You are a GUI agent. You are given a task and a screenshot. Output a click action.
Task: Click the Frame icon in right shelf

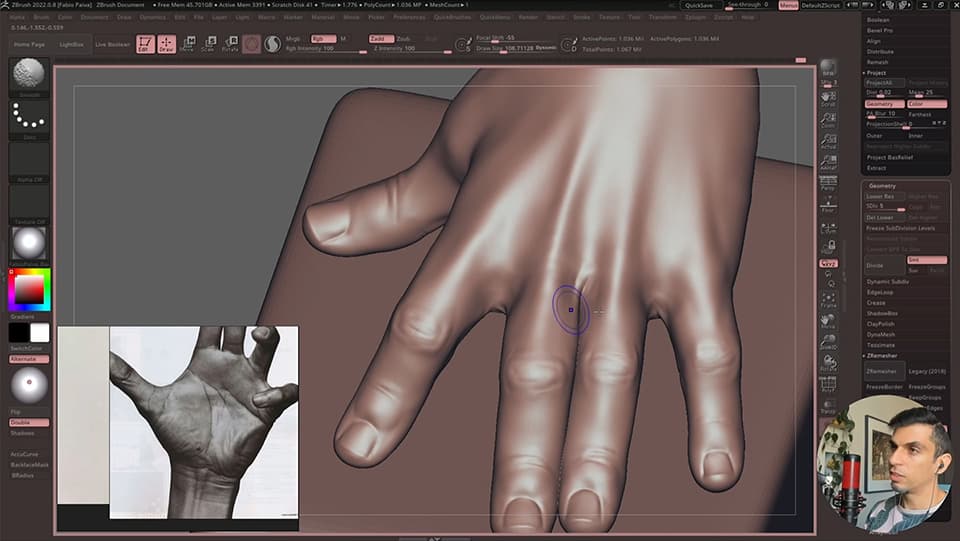pos(828,300)
